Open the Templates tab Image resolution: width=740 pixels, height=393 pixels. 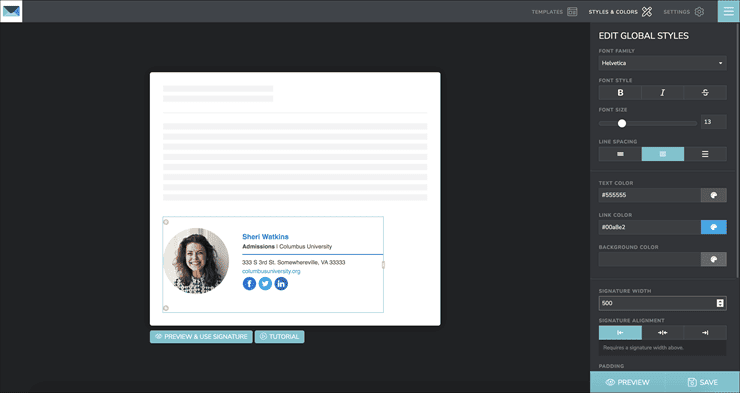pos(554,12)
